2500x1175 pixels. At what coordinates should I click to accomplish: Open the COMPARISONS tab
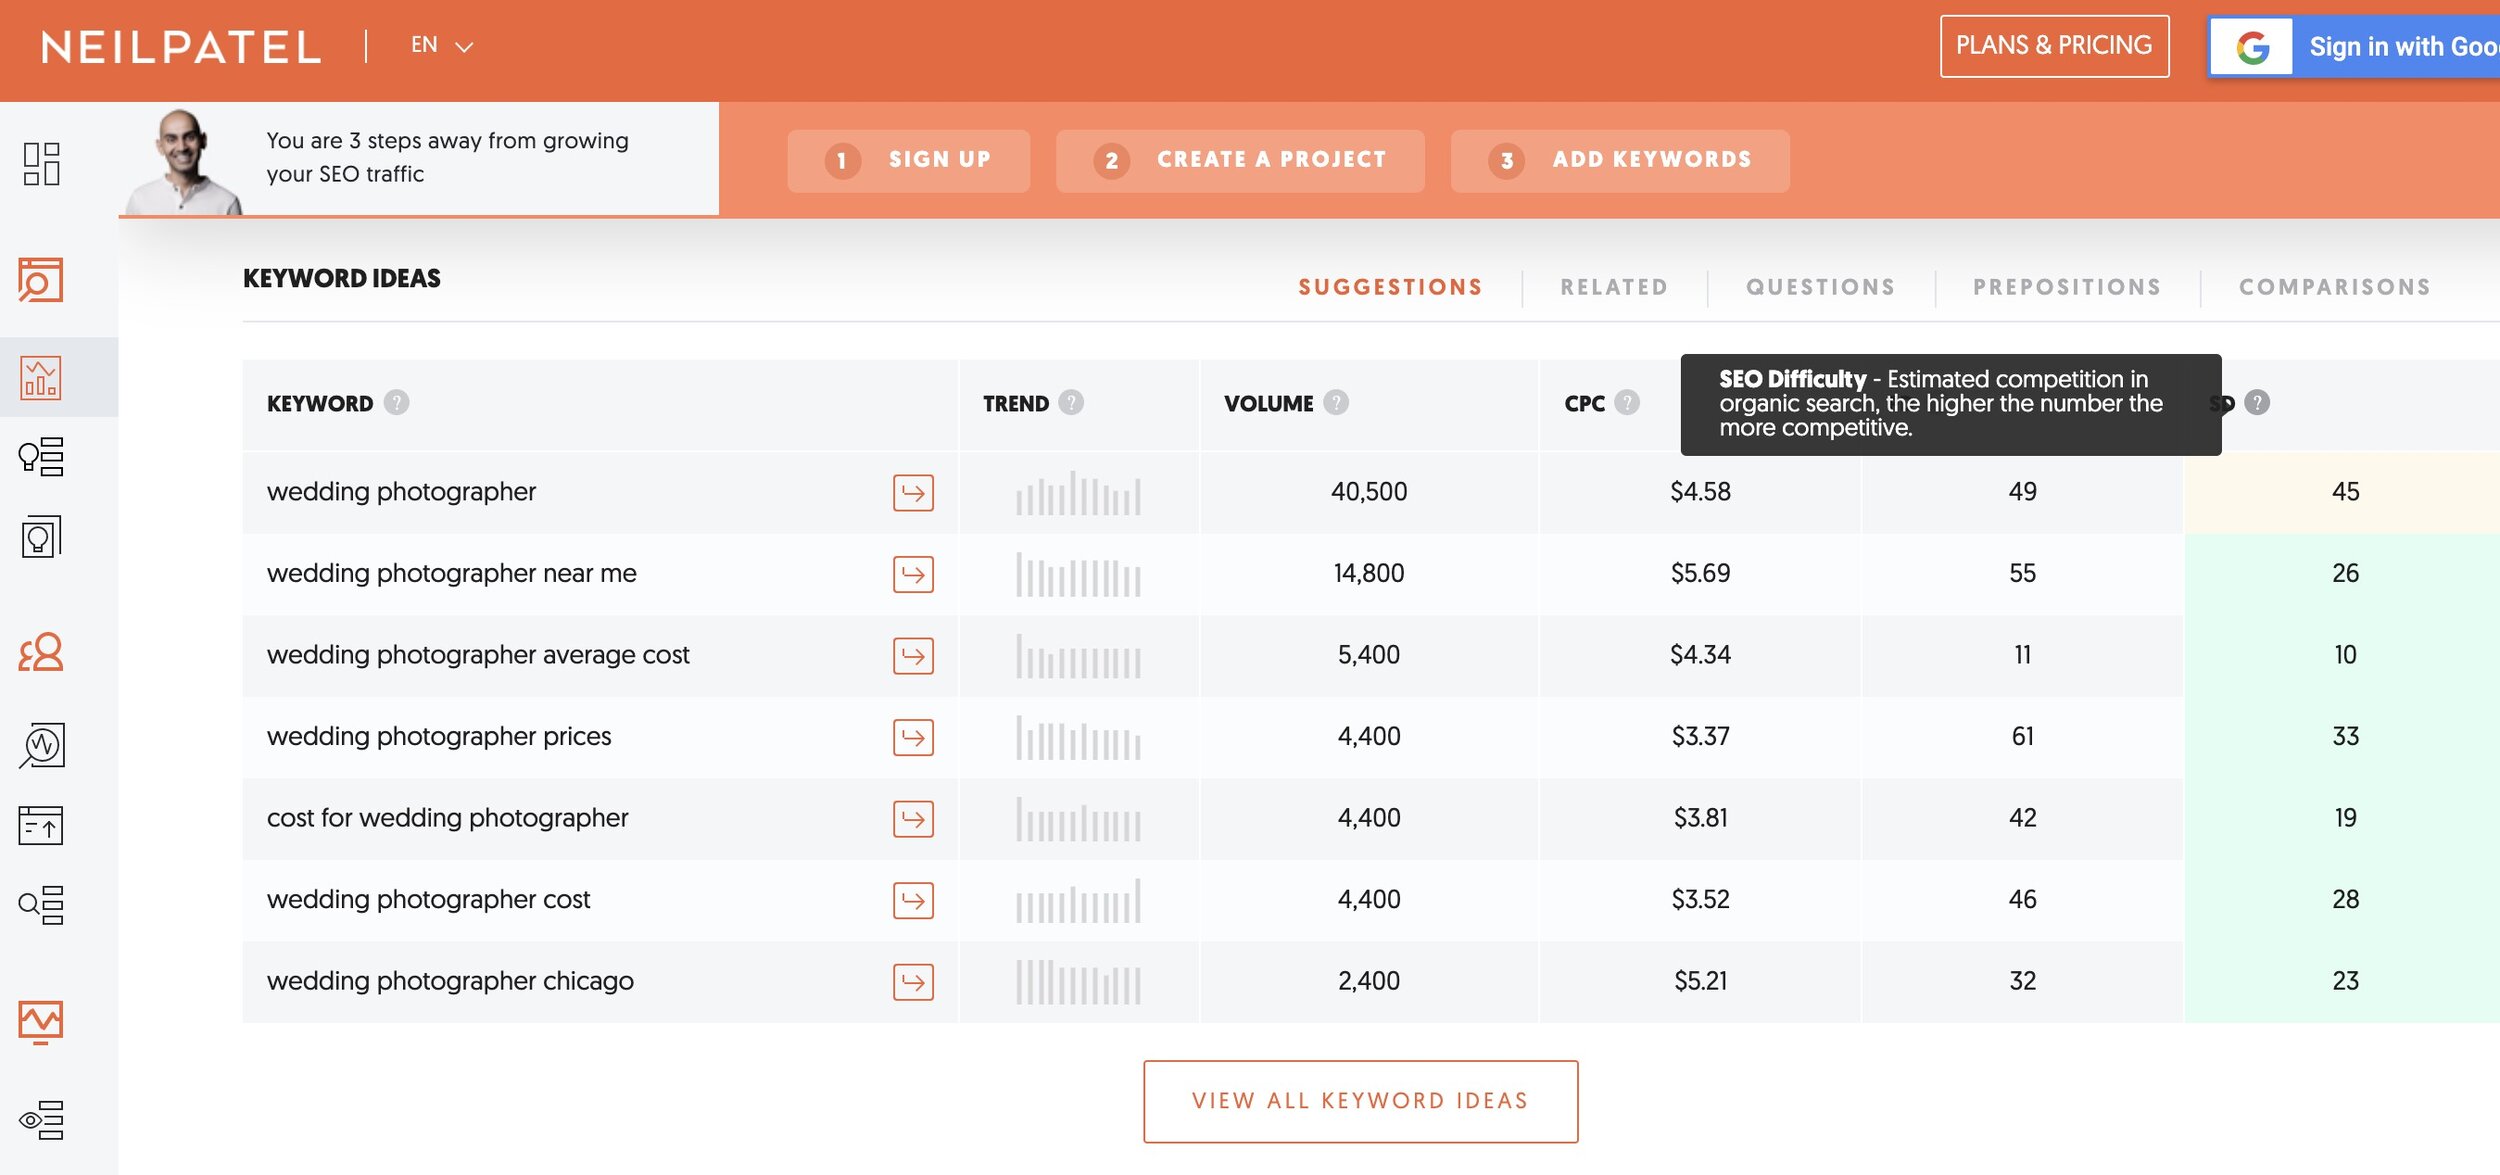pyautogui.click(x=2334, y=287)
